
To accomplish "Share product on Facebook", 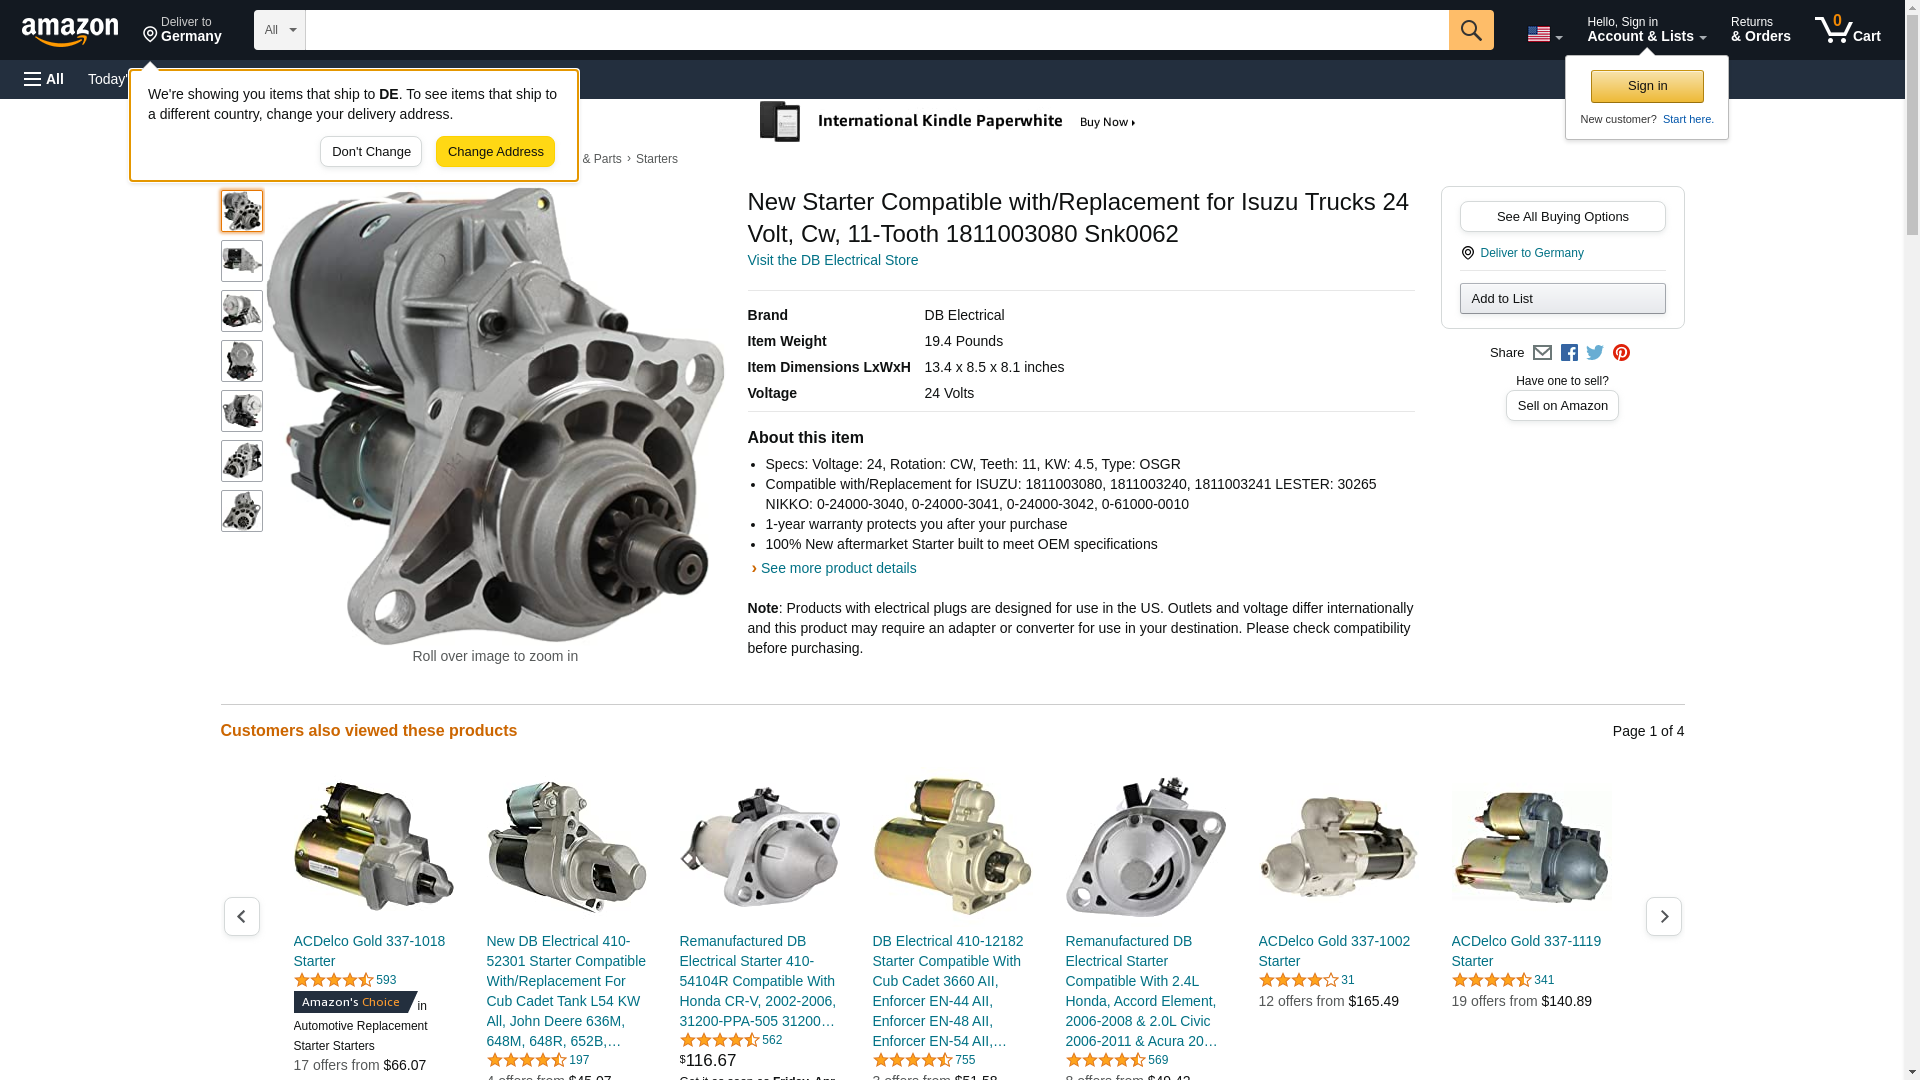I will point(1569,353).
